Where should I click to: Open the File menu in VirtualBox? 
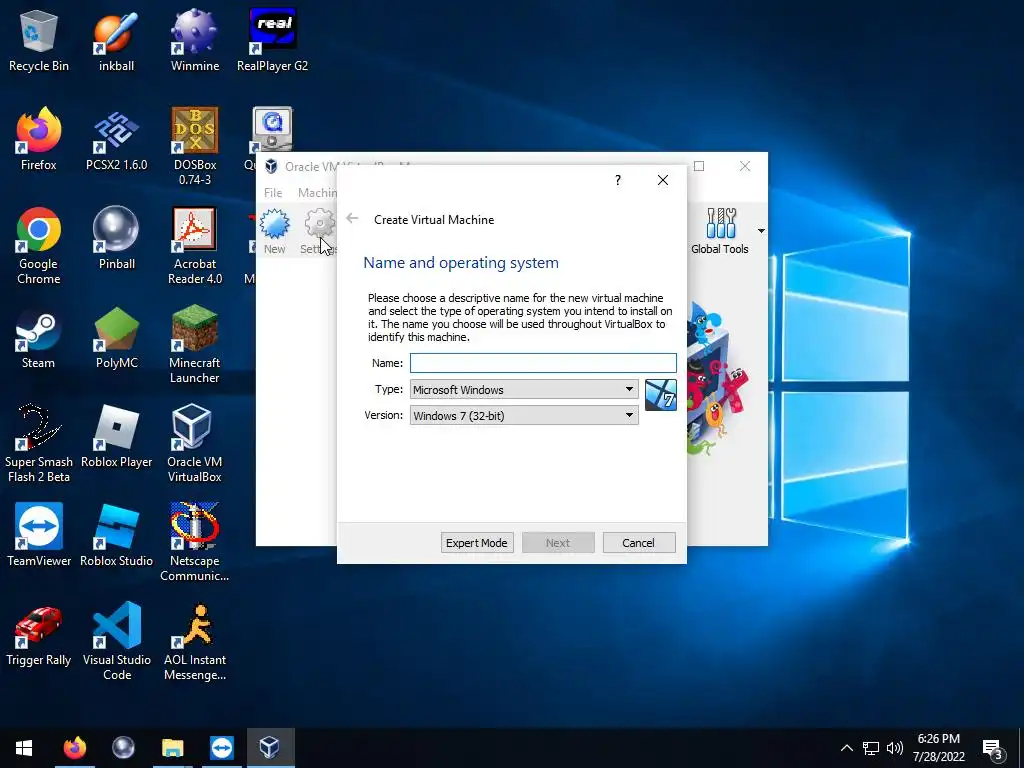coord(273,193)
